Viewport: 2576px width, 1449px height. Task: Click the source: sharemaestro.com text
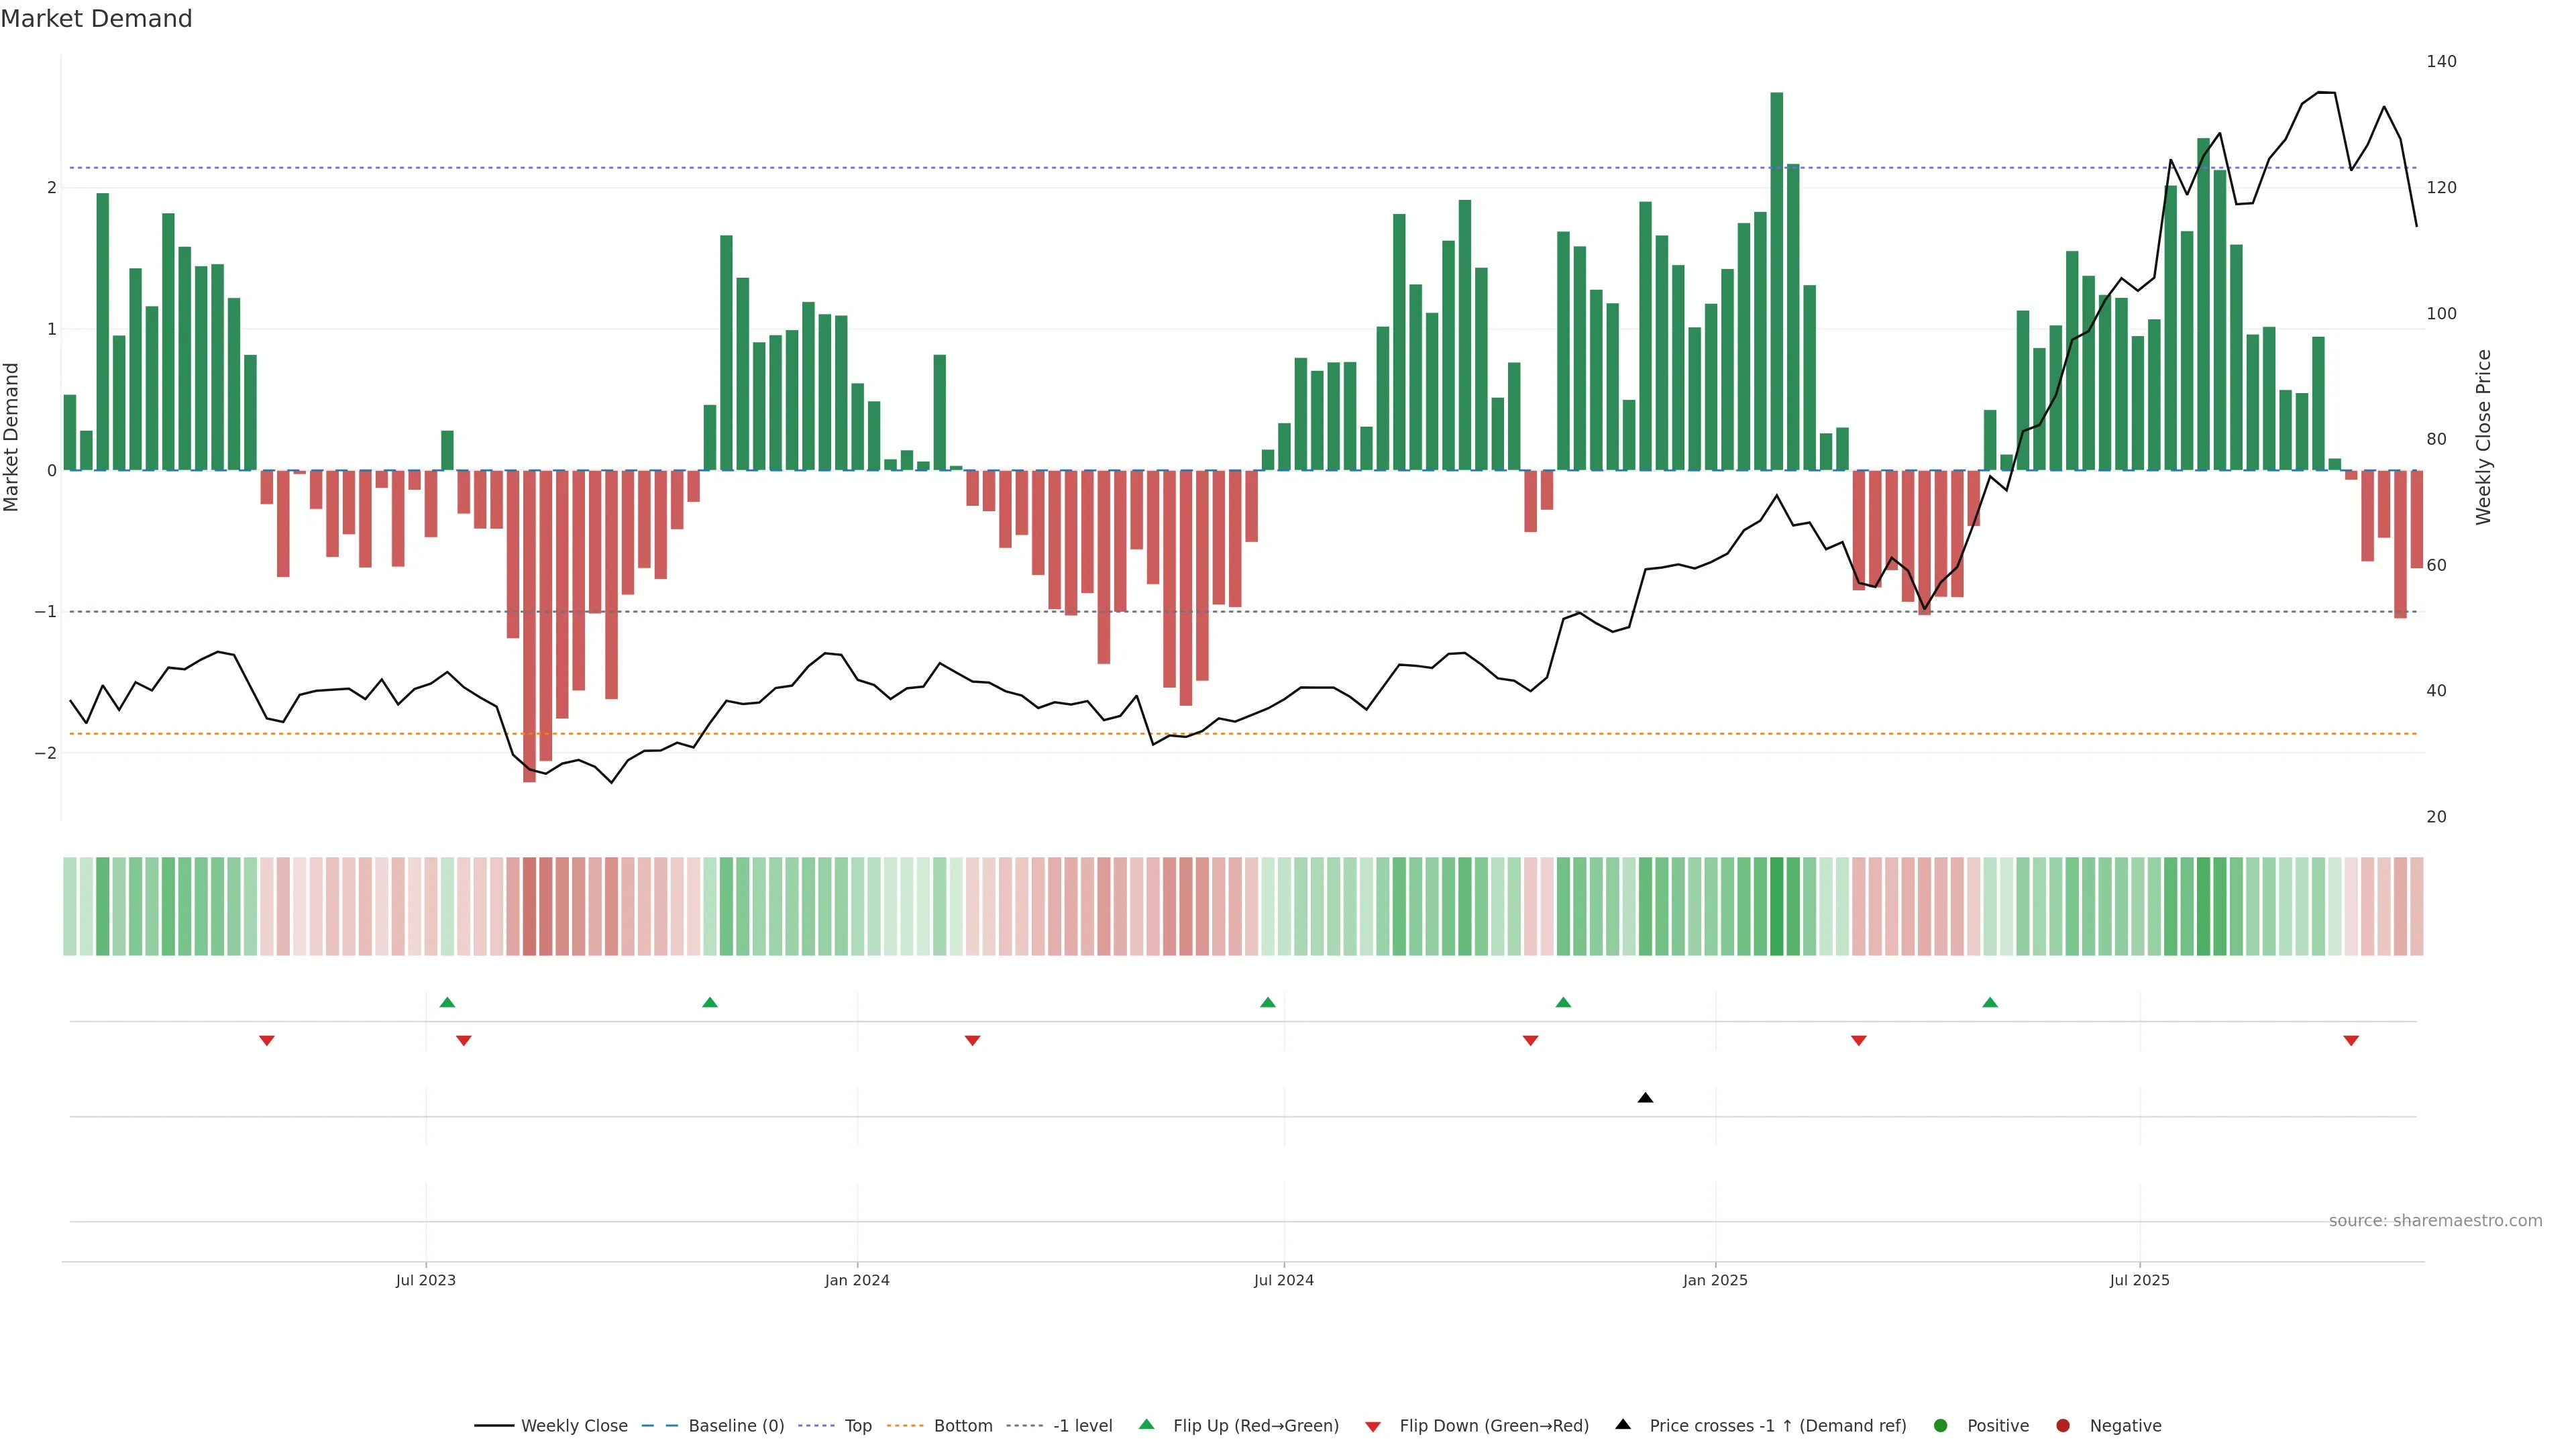[x=2435, y=1221]
